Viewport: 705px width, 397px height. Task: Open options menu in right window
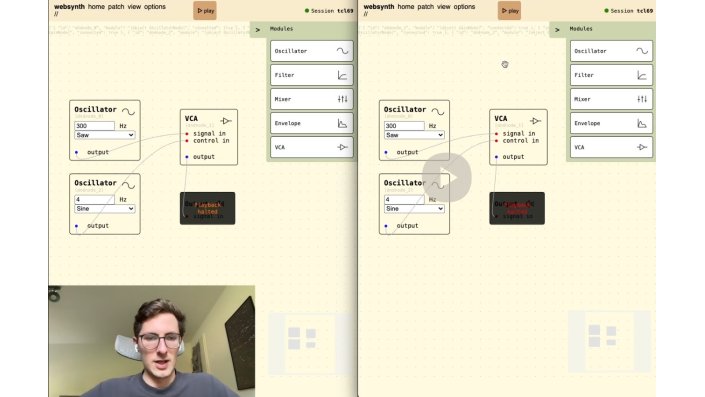[464, 7]
